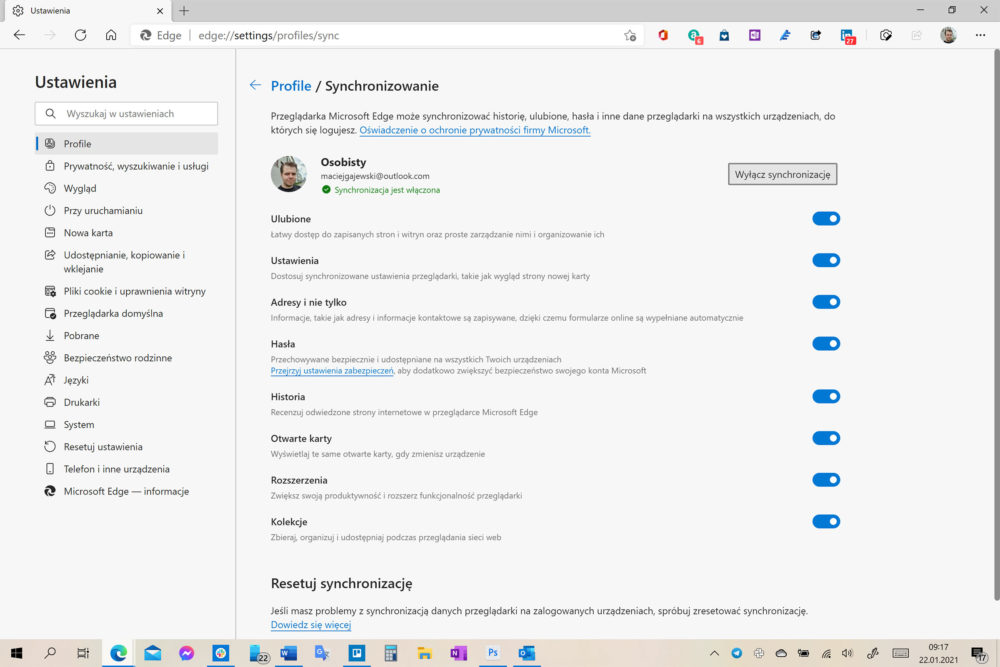Go to Przy uruchamianiu settings
This screenshot has height=667, width=1000.
pyautogui.click(x=126, y=210)
